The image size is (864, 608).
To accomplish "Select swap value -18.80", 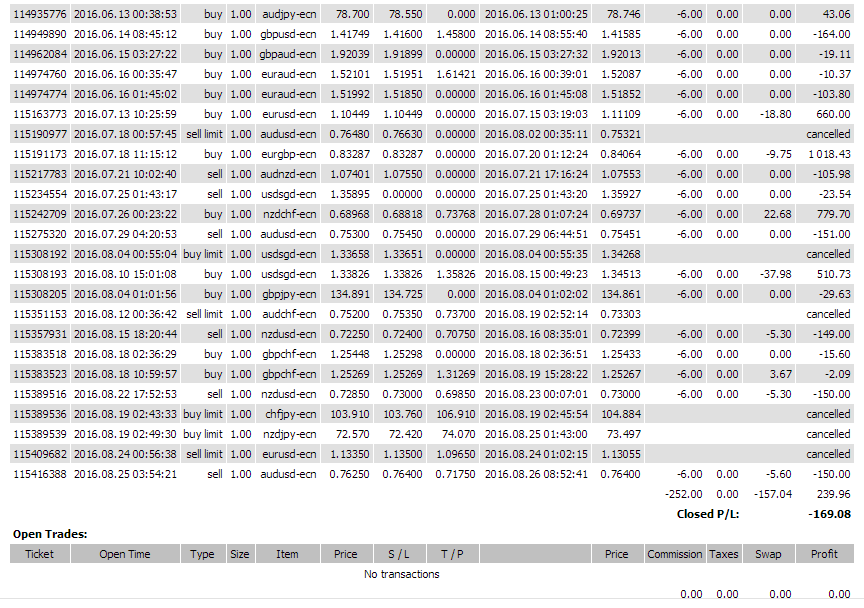I will 775,114.
